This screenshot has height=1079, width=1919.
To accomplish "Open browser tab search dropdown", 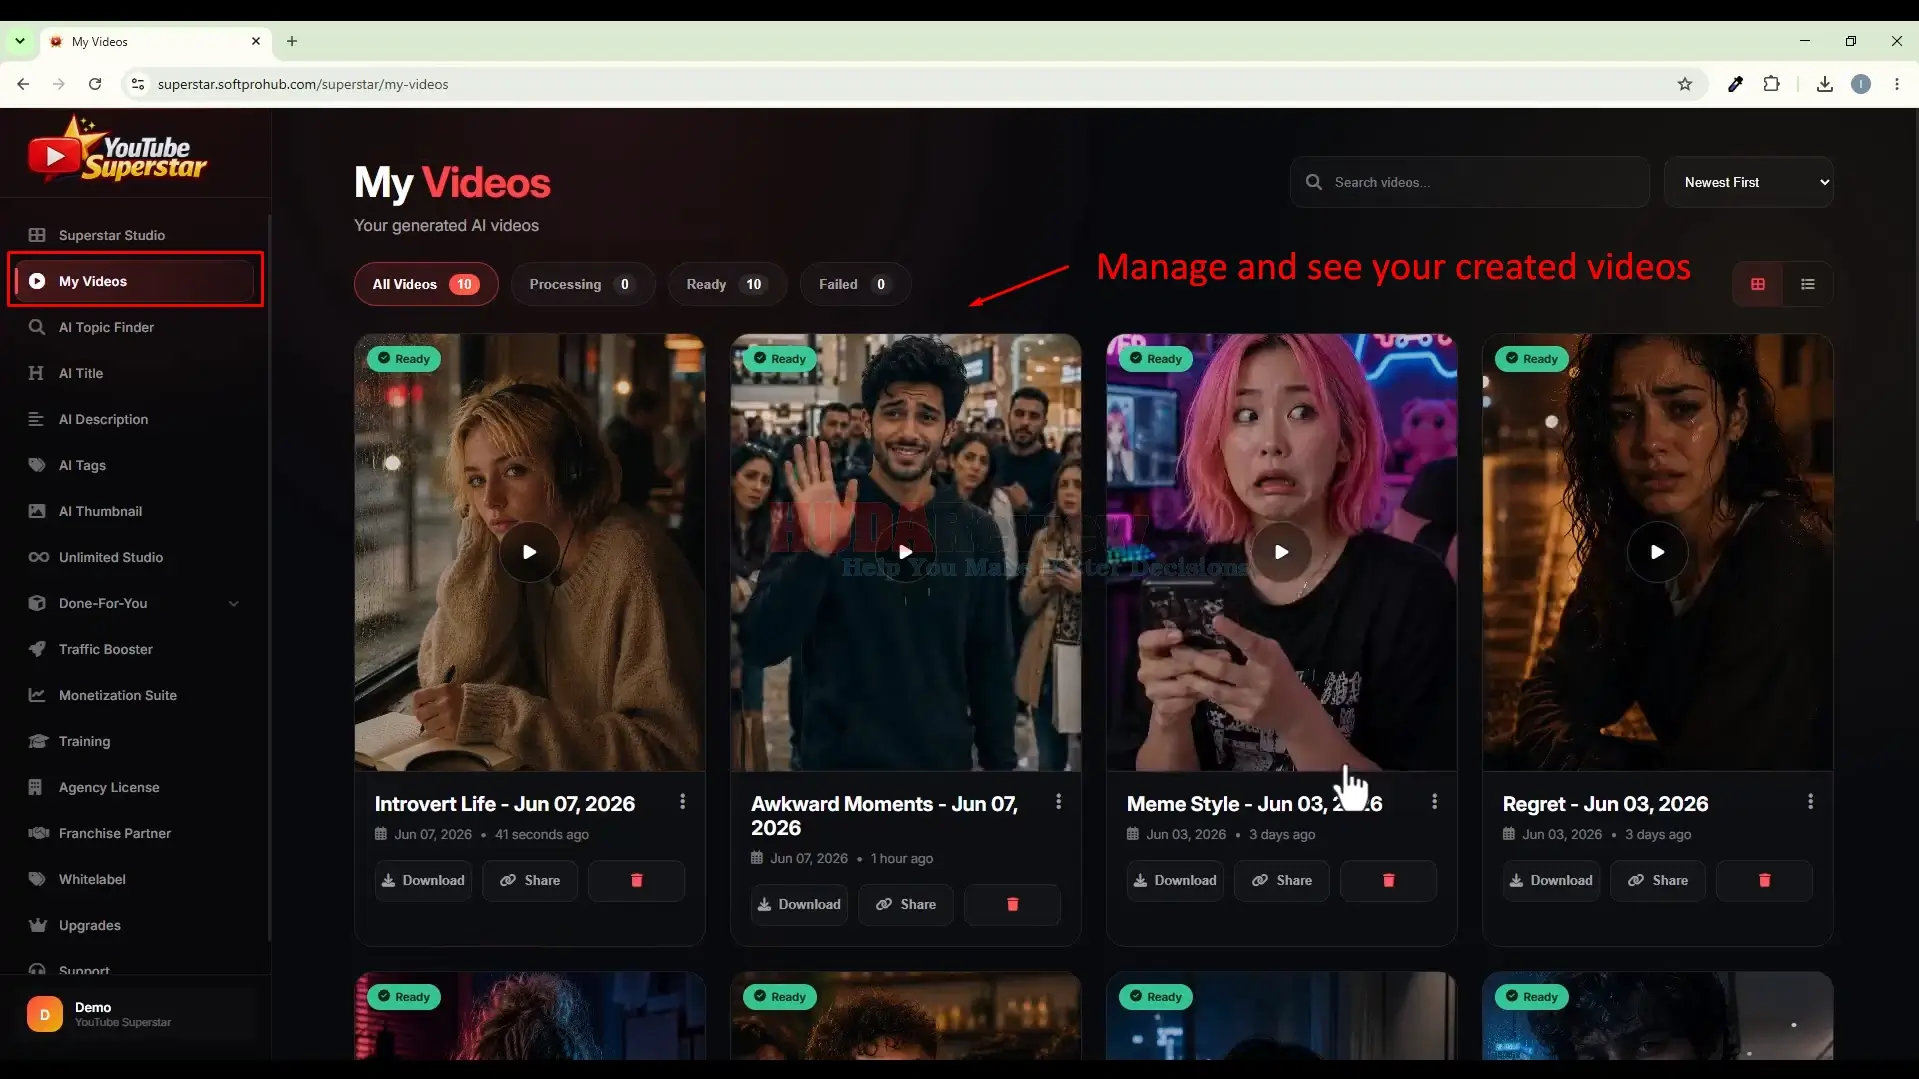I will 19,41.
